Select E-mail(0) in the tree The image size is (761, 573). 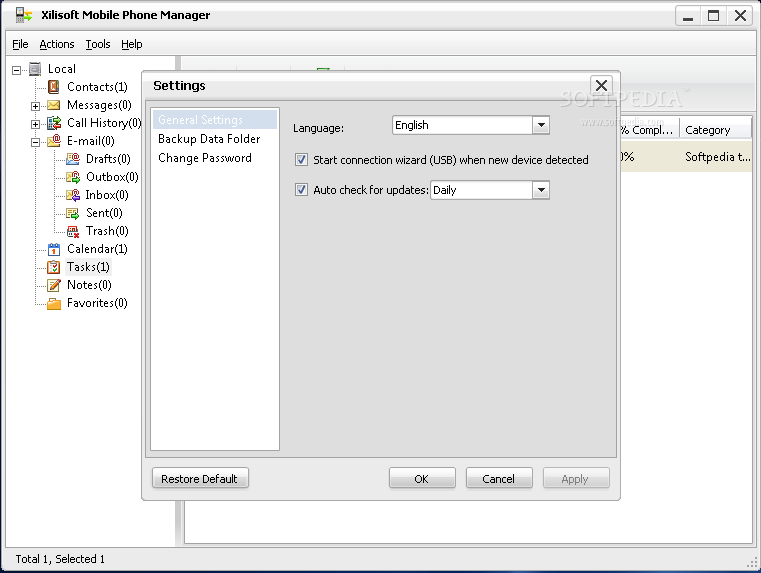tap(91, 141)
